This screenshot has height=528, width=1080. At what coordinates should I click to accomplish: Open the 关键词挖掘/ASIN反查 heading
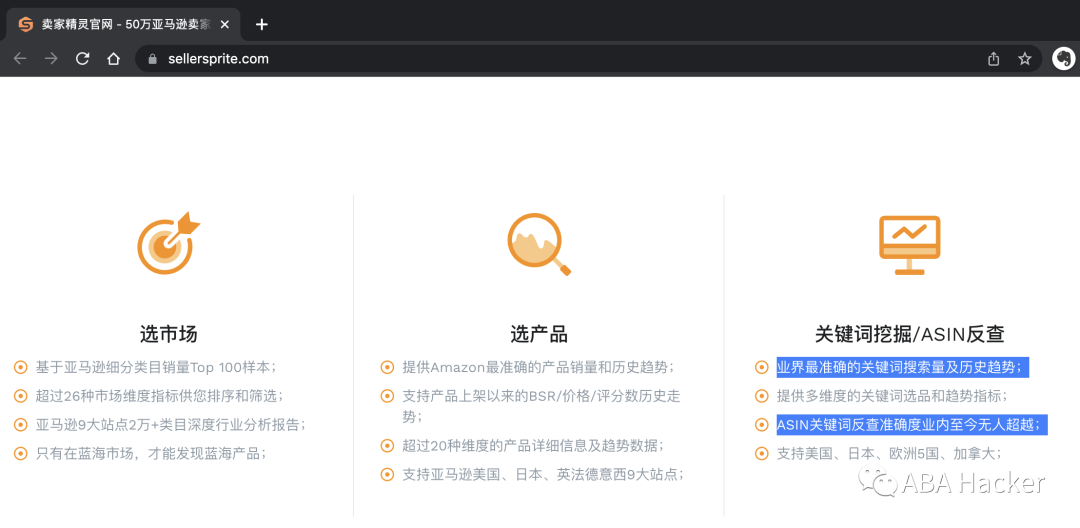click(910, 335)
